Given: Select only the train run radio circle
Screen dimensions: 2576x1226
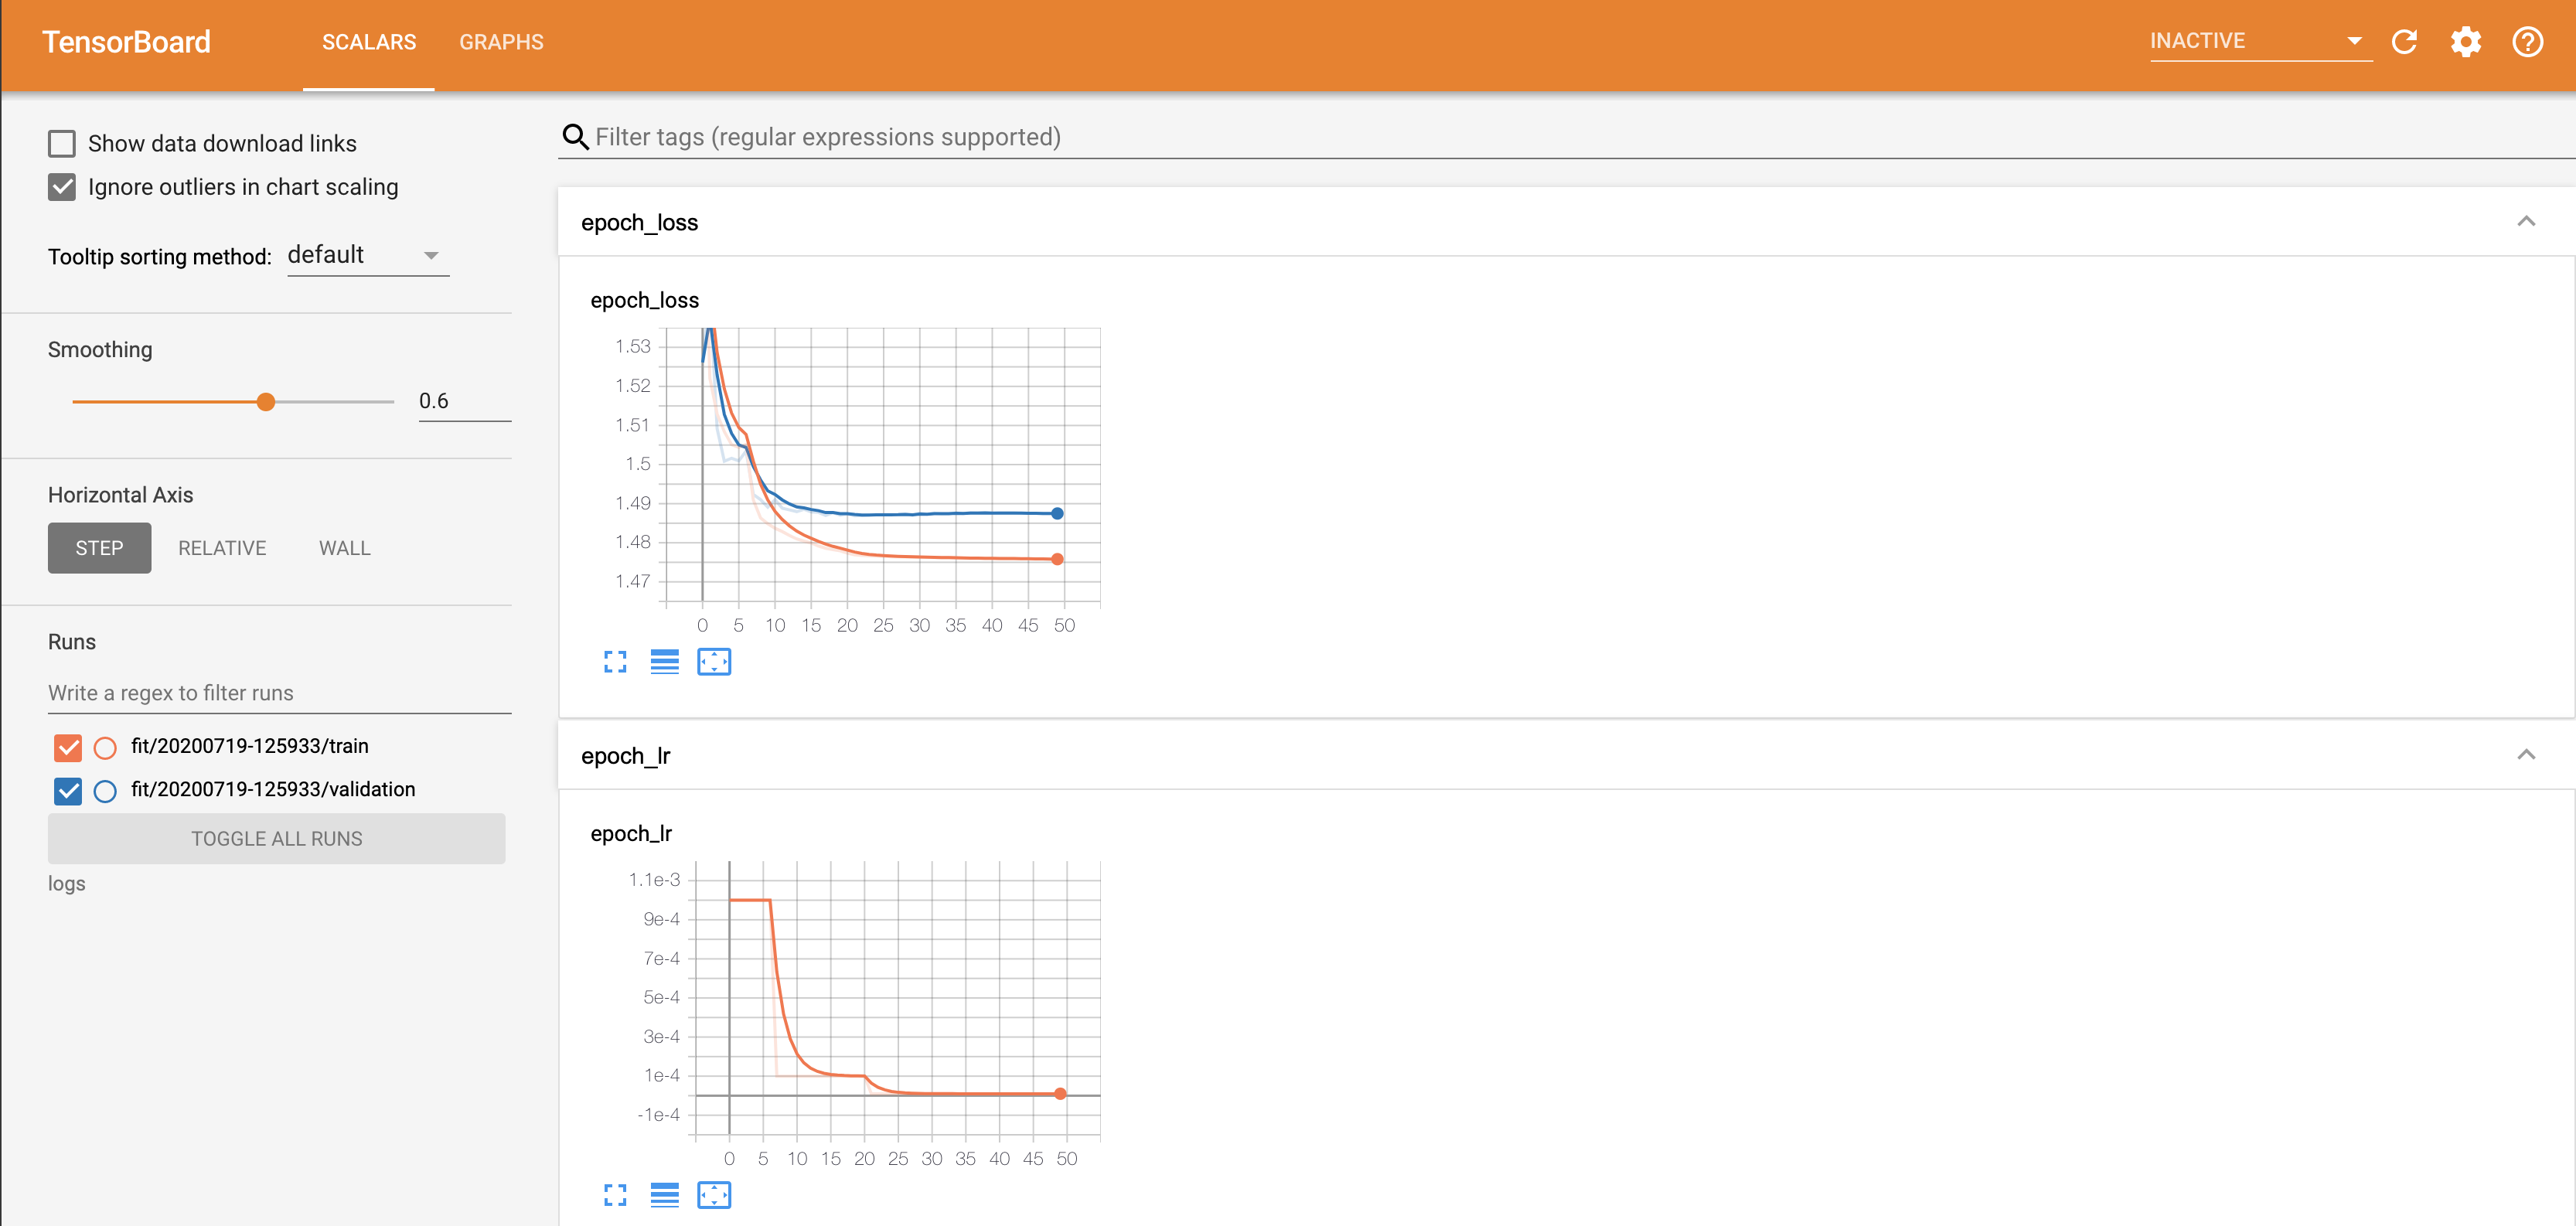Looking at the screenshot, I should 105,747.
